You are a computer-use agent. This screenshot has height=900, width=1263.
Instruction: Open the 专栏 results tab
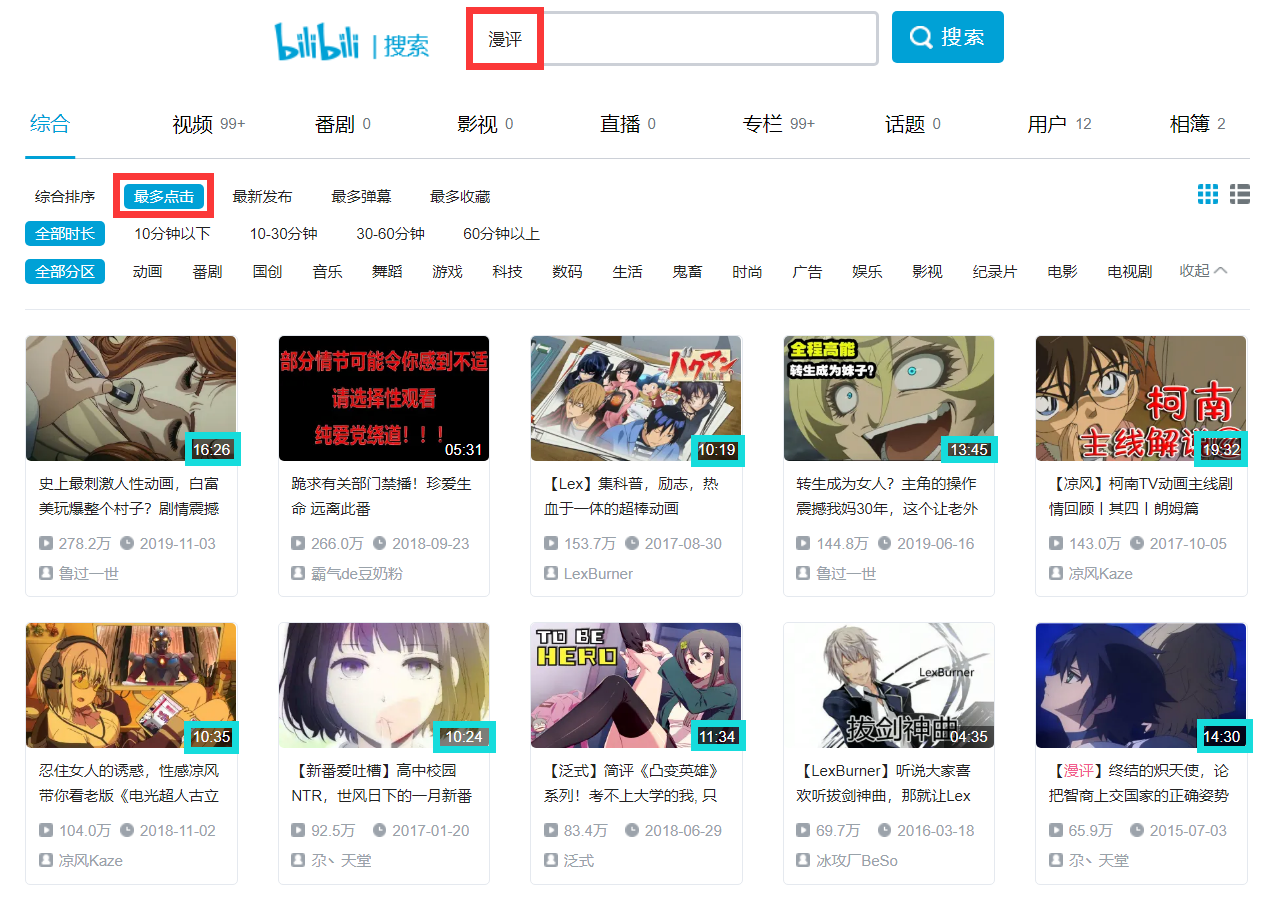point(779,124)
